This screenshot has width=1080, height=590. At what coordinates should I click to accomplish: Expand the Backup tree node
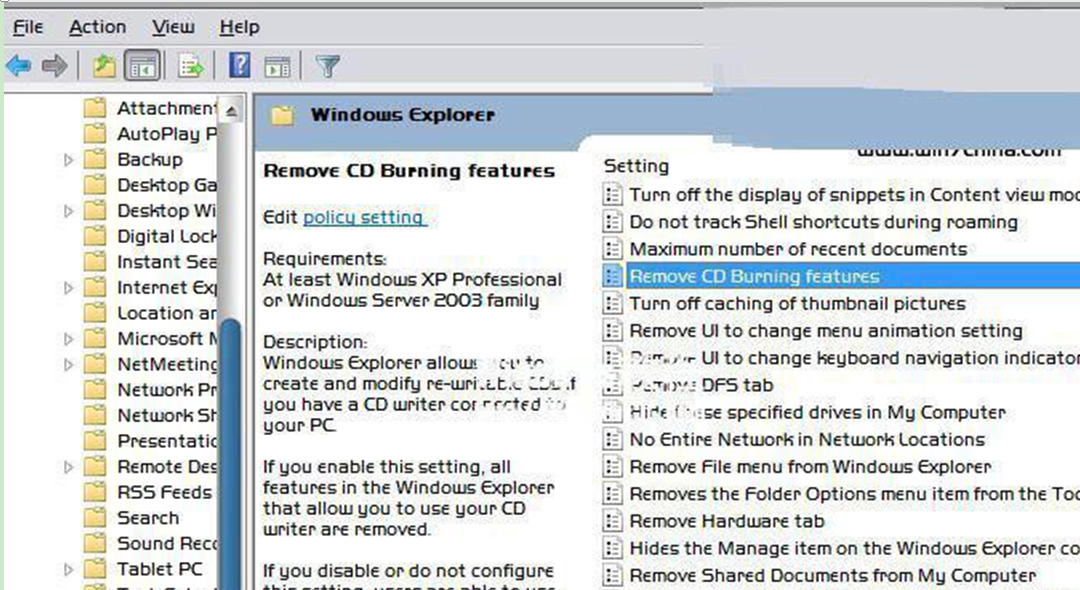[x=69, y=160]
